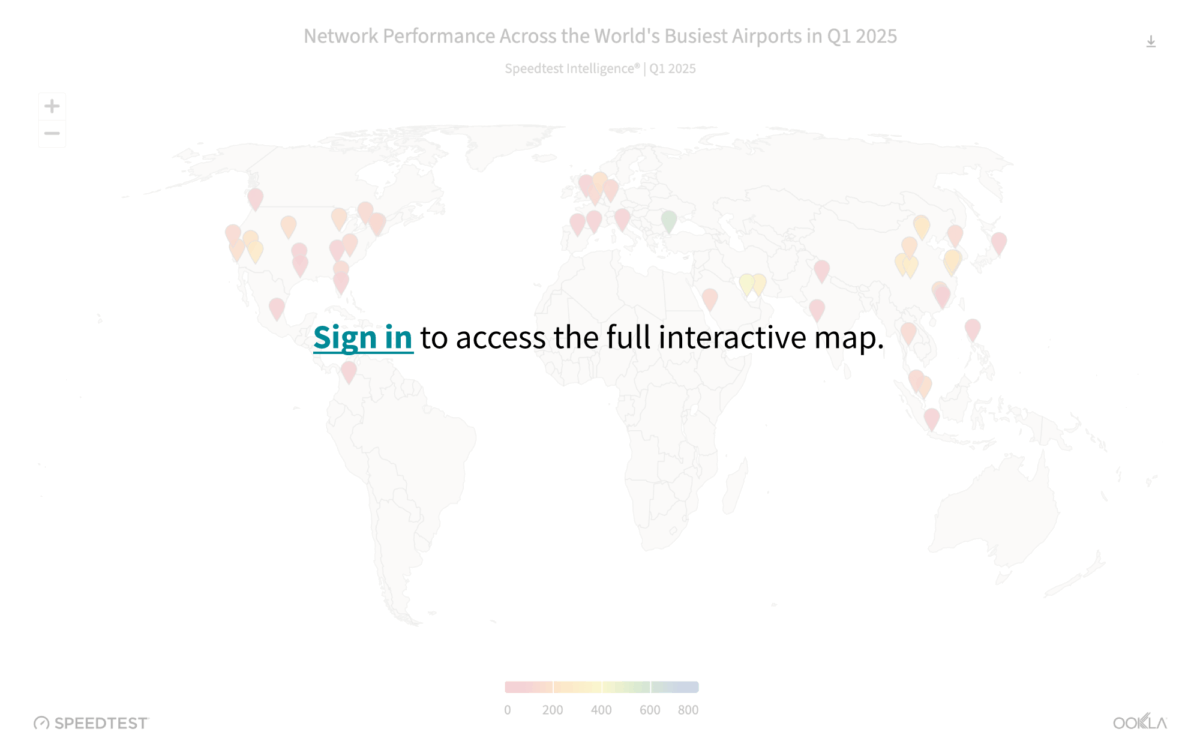Select the Saudi Arabia pin near Red Sea
This screenshot has height=756, width=1200.
pyautogui.click(x=710, y=298)
